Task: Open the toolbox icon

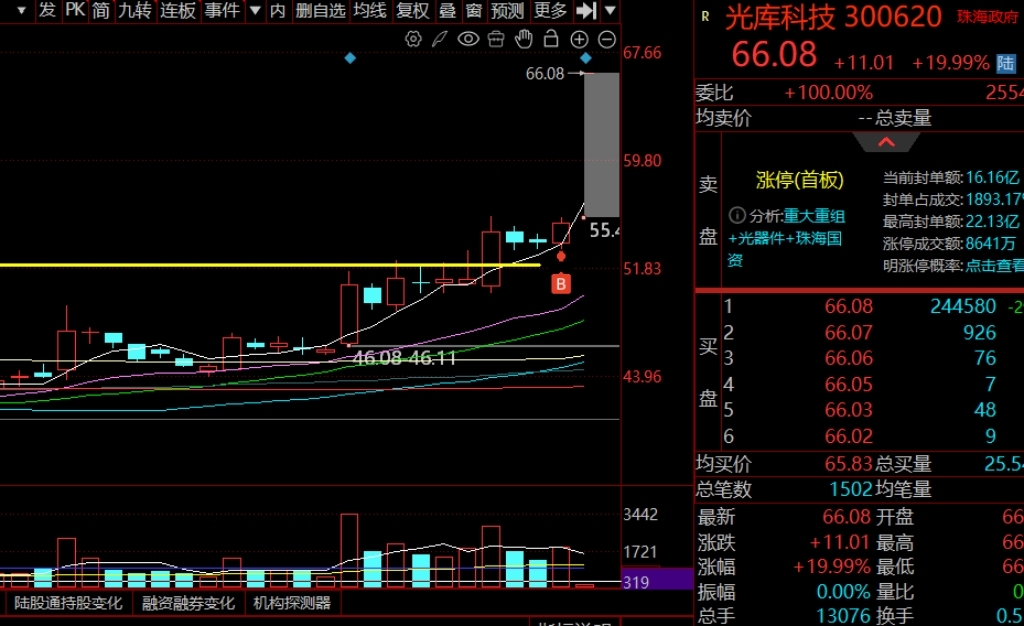Action: point(496,39)
